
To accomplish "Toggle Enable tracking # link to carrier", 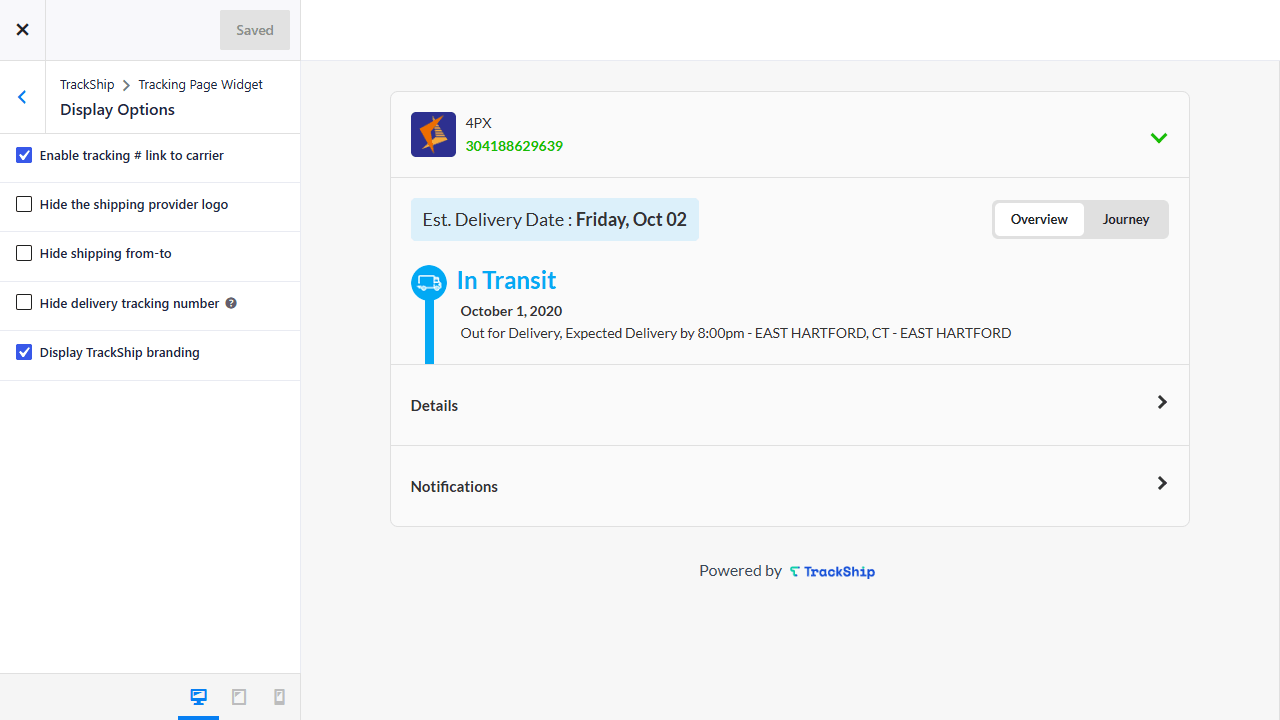I will coord(24,155).
